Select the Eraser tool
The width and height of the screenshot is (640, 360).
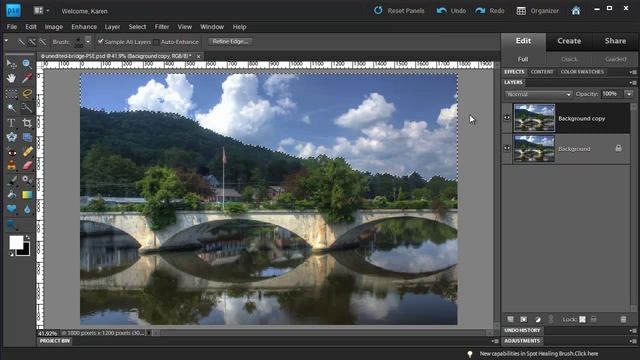[27, 166]
